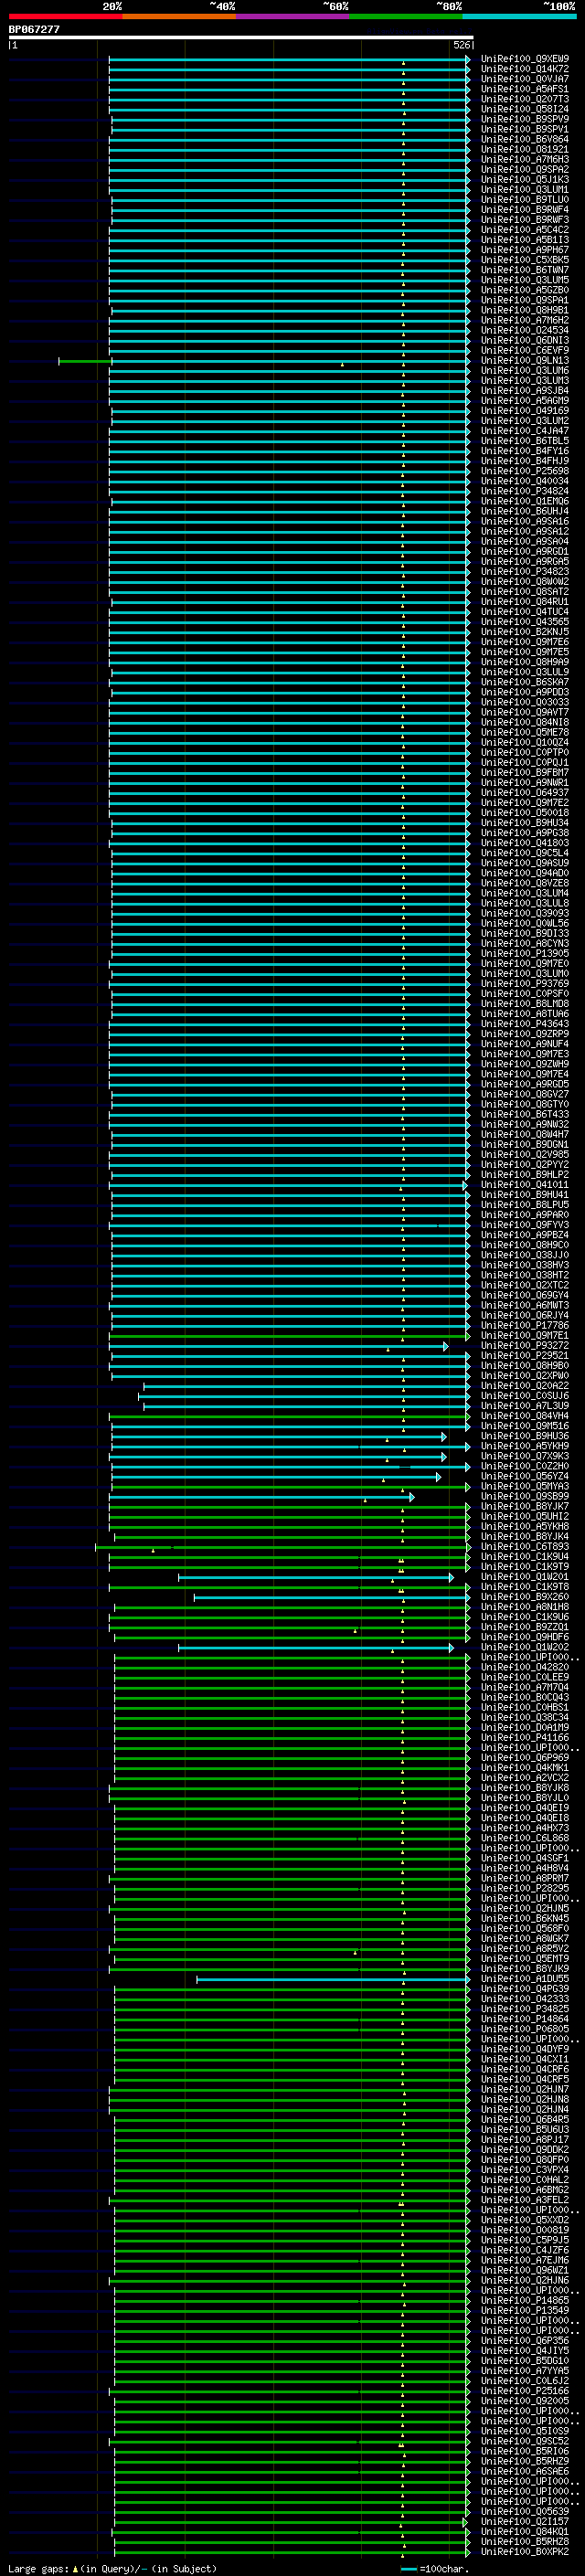Select hit UniRef100_Q5J1K3
This screenshot has width=585, height=2576.
525,180
